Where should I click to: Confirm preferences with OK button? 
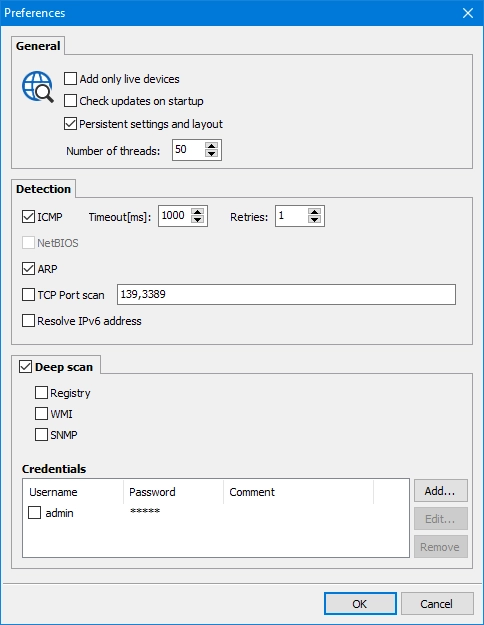pos(360,603)
